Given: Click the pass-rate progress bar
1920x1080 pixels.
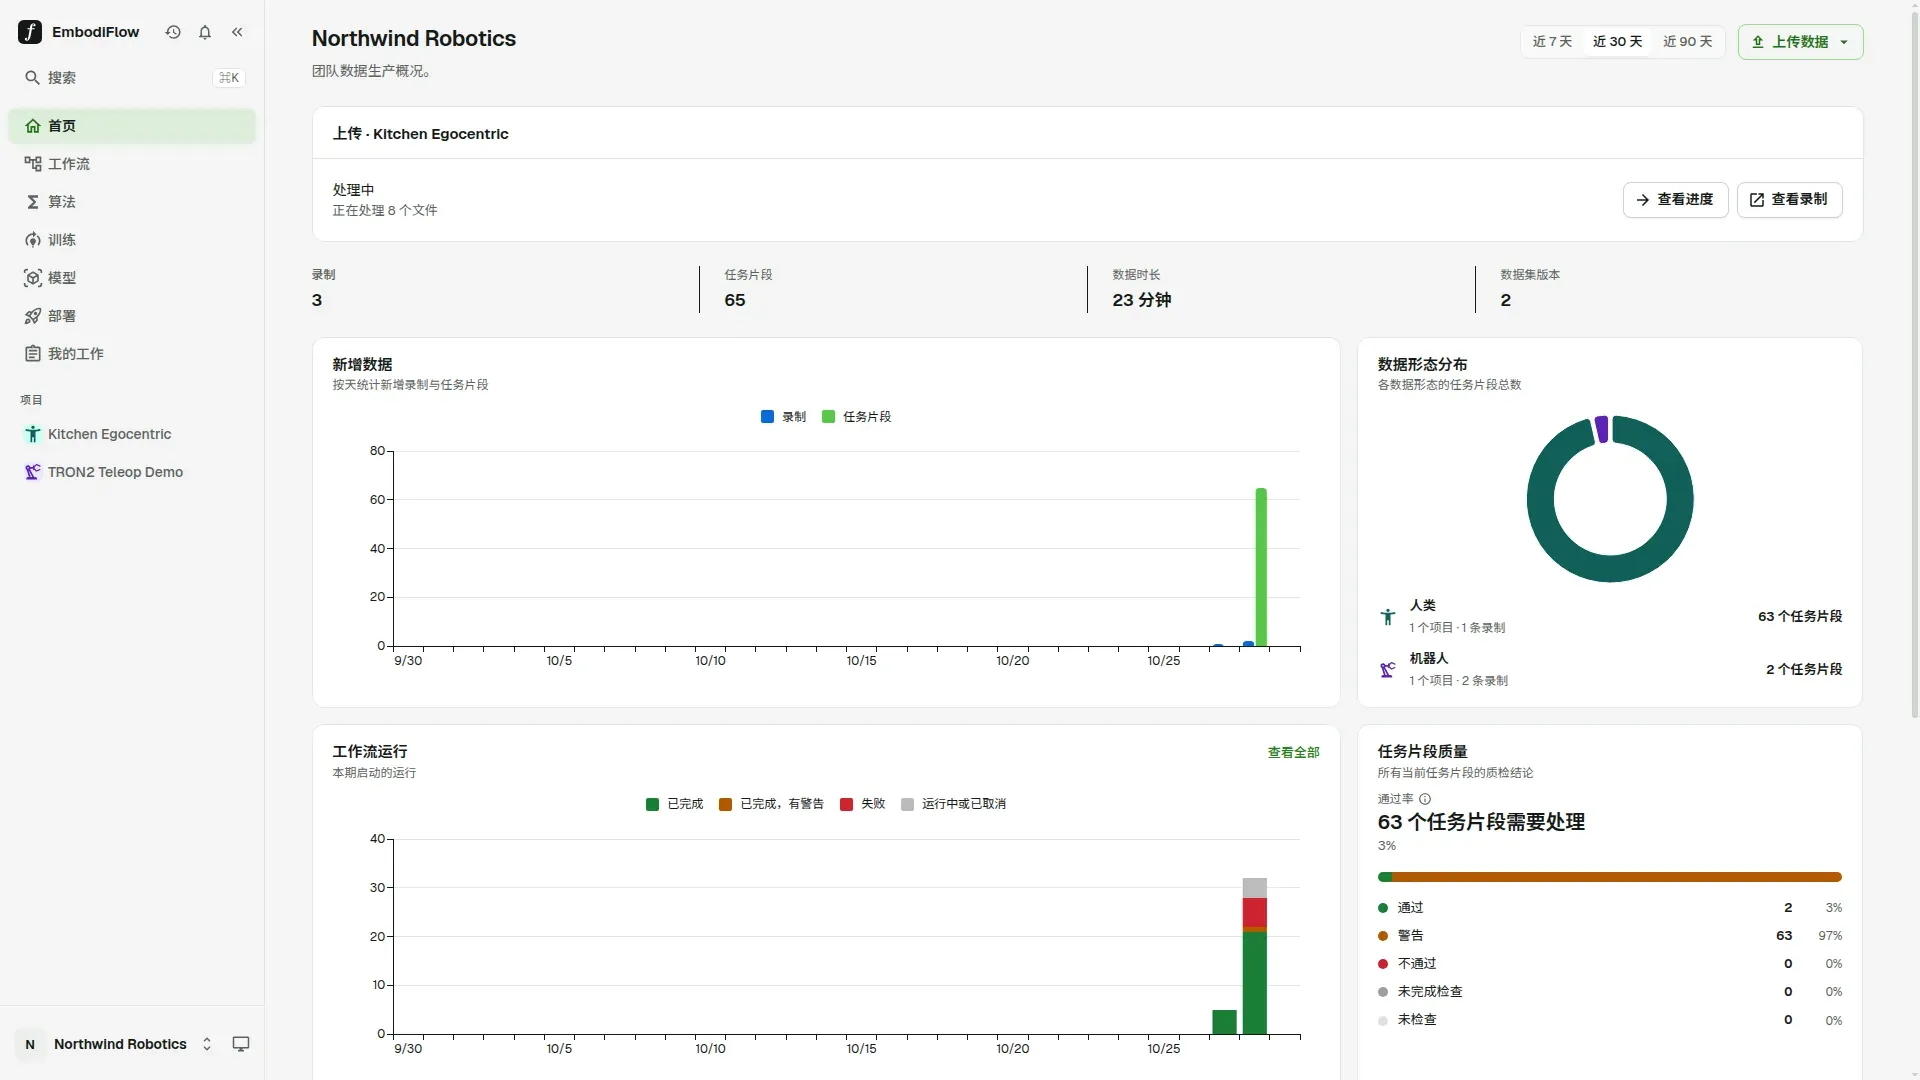Looking at the screenshot, I should pyautogui.click(x=1609, y=877).
